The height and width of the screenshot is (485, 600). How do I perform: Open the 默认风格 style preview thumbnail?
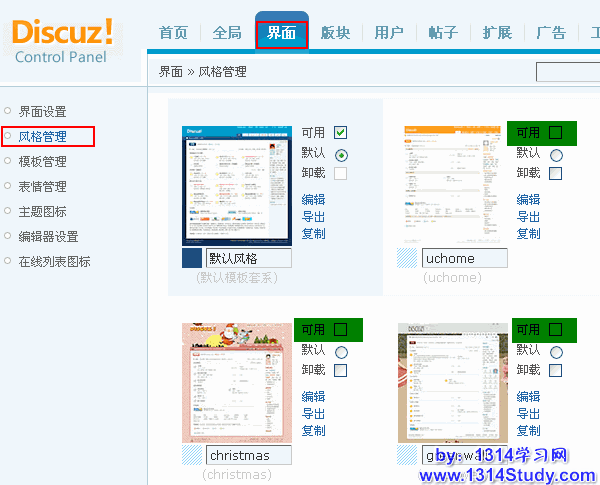click(x=238, y=185)
